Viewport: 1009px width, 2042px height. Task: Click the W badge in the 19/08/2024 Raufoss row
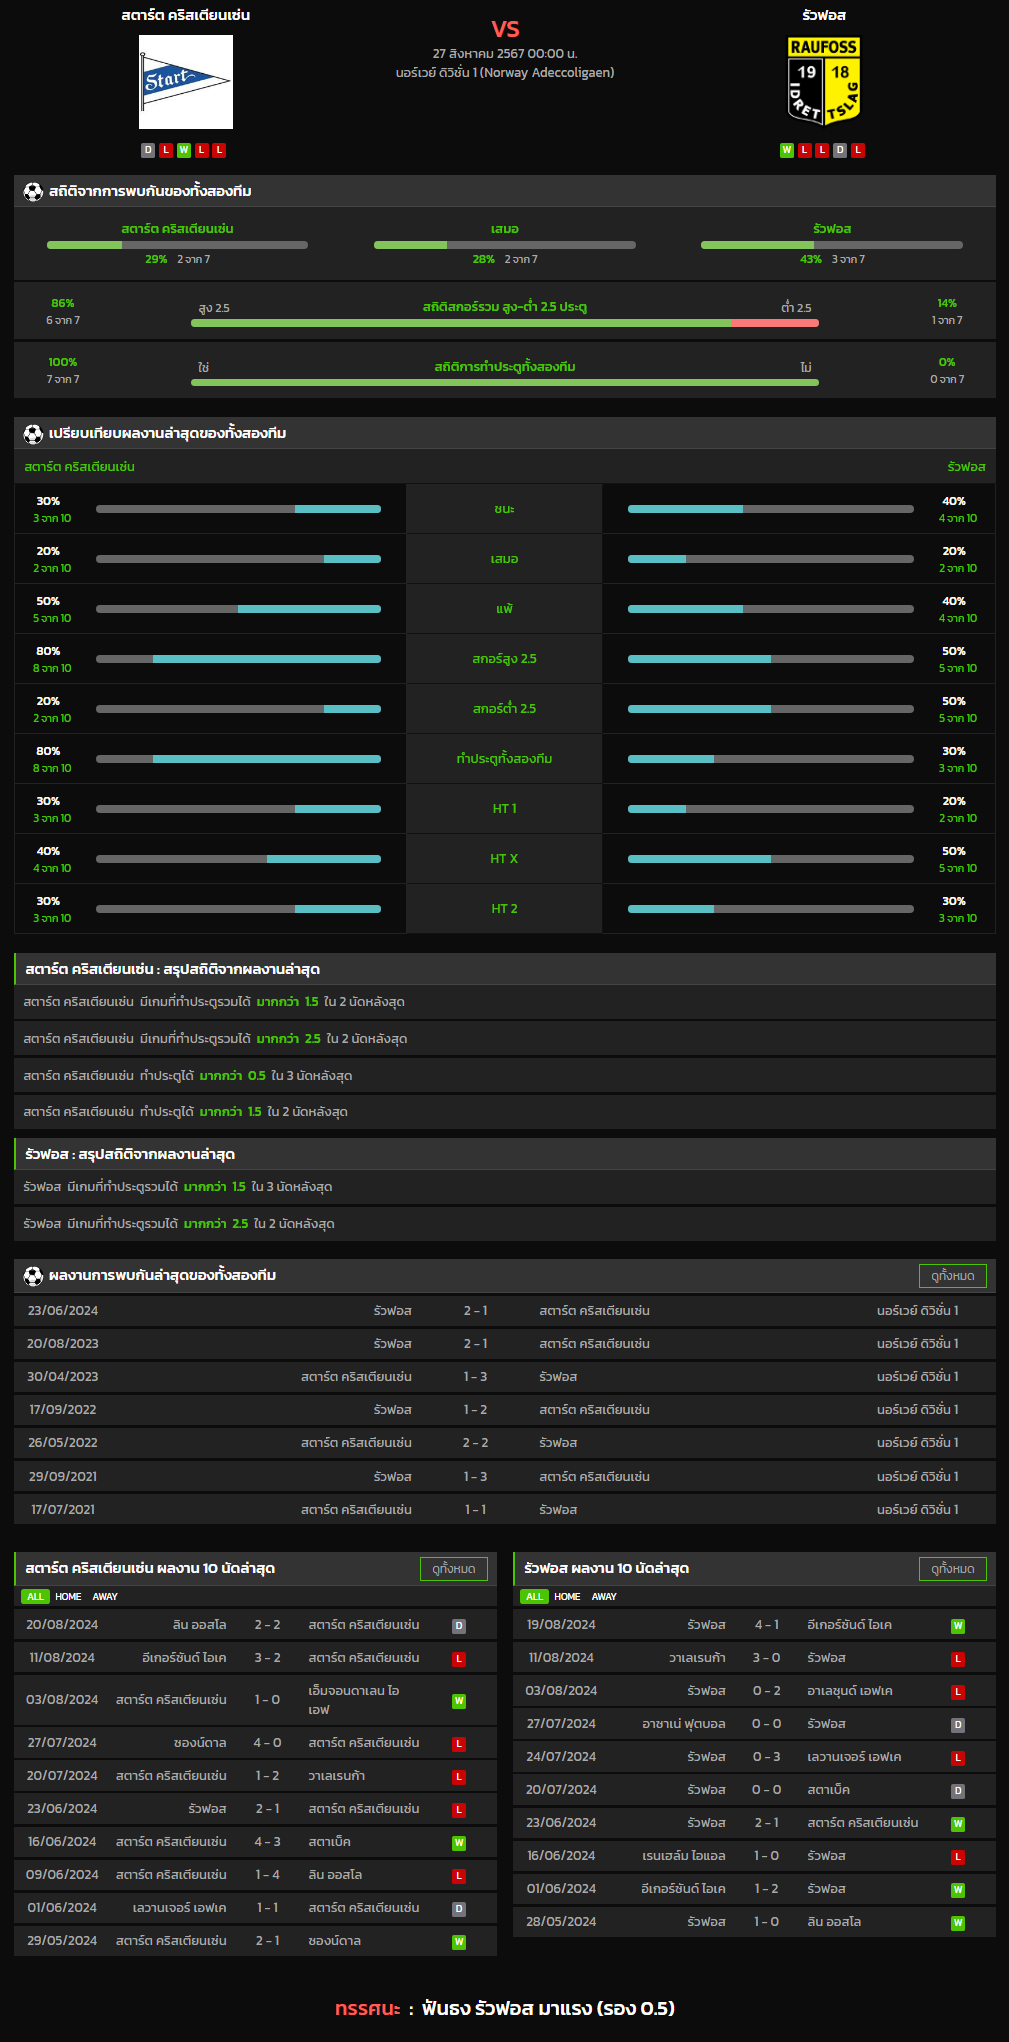point(958,1626)
